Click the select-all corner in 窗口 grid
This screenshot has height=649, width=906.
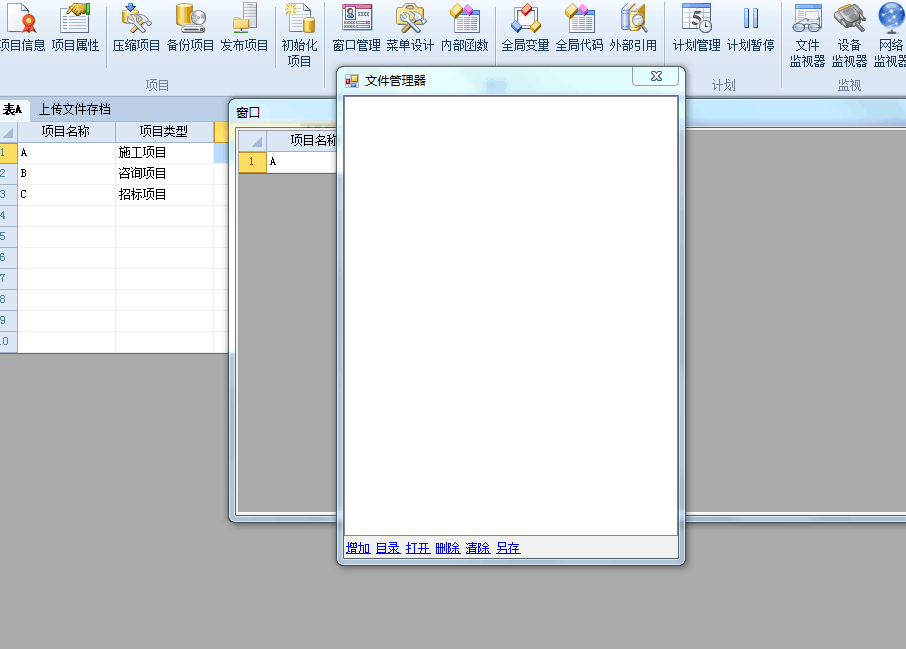coord(253,140)
